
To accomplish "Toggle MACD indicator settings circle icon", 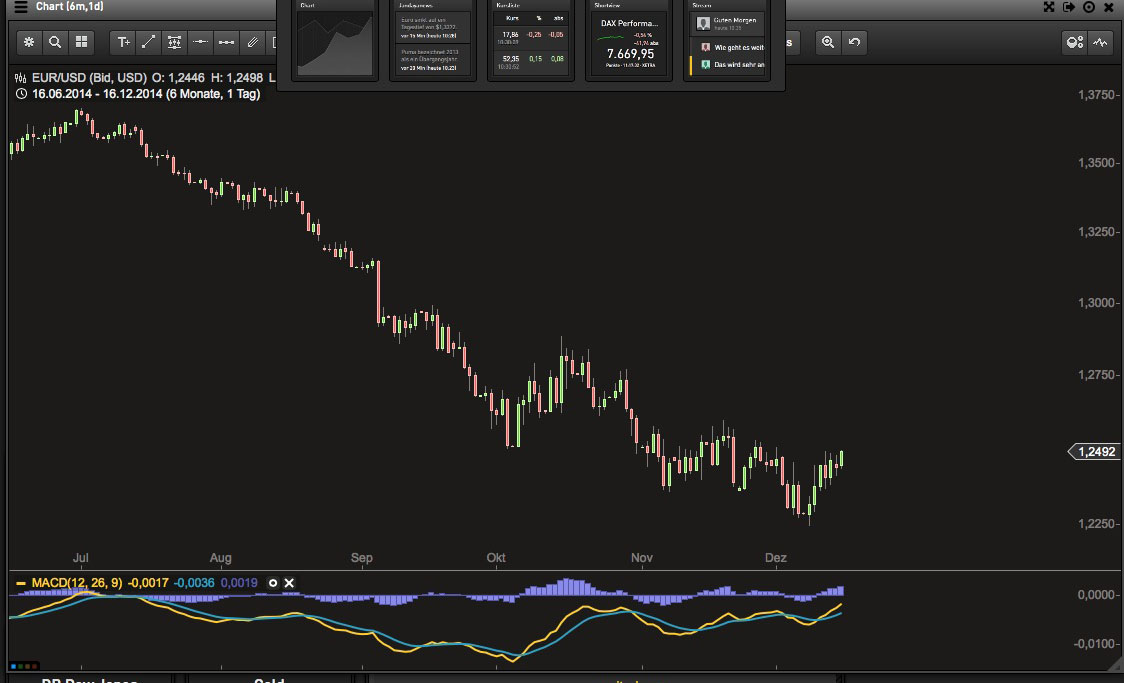I will pos(272,583).
